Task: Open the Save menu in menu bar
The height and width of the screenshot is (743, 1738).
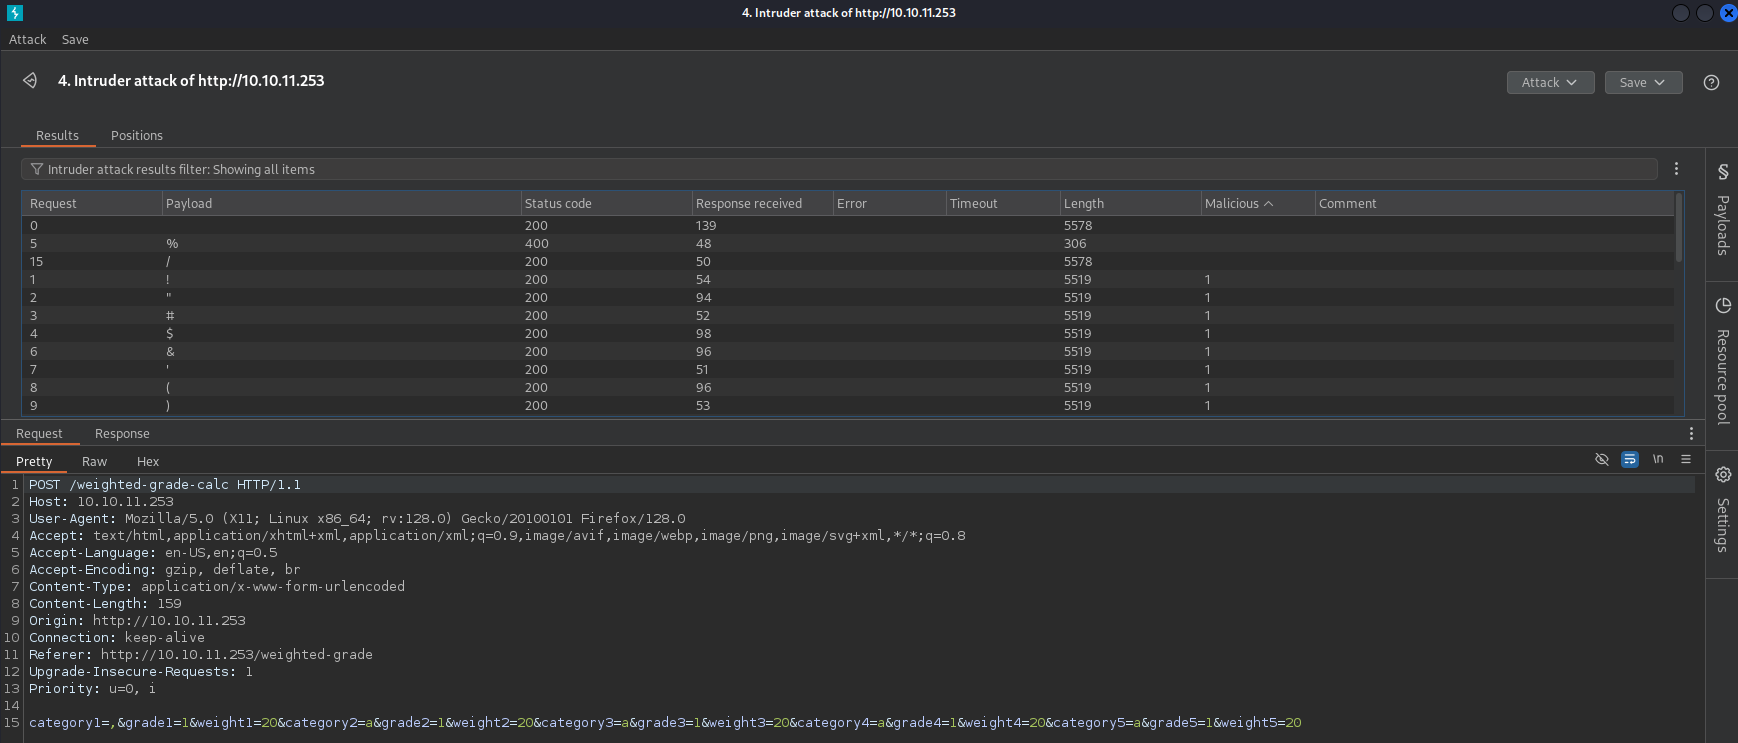Action: 75,39
